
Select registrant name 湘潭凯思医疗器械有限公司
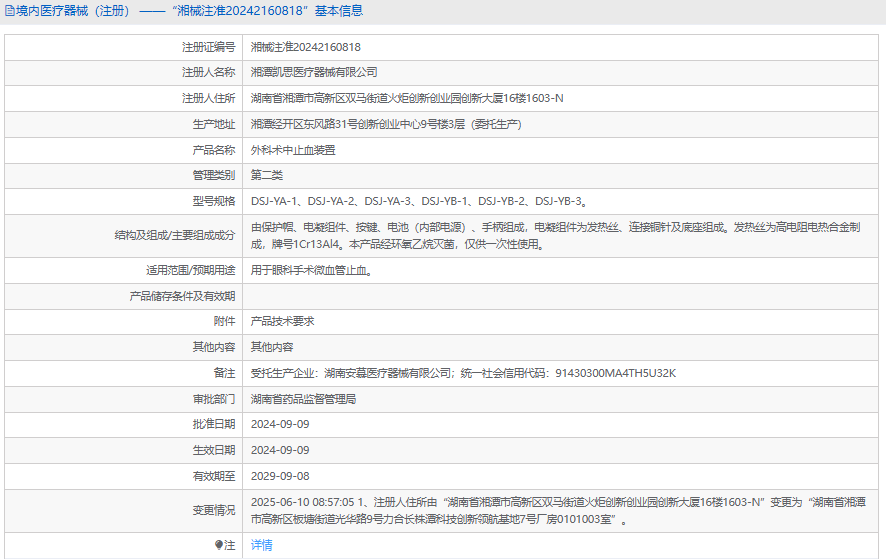click(314, 72)
